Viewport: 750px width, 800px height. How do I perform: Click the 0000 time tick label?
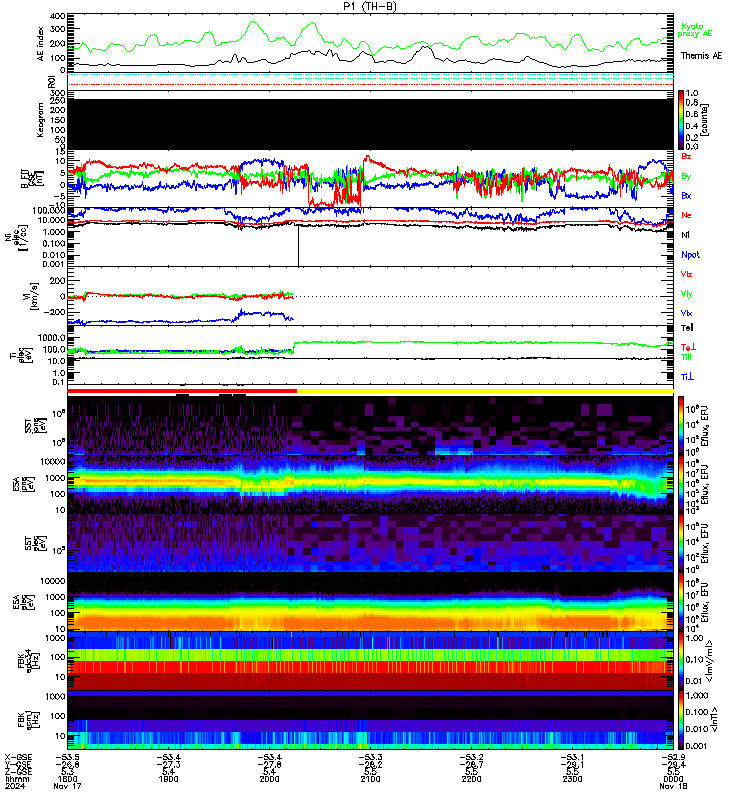coord(673,779)
